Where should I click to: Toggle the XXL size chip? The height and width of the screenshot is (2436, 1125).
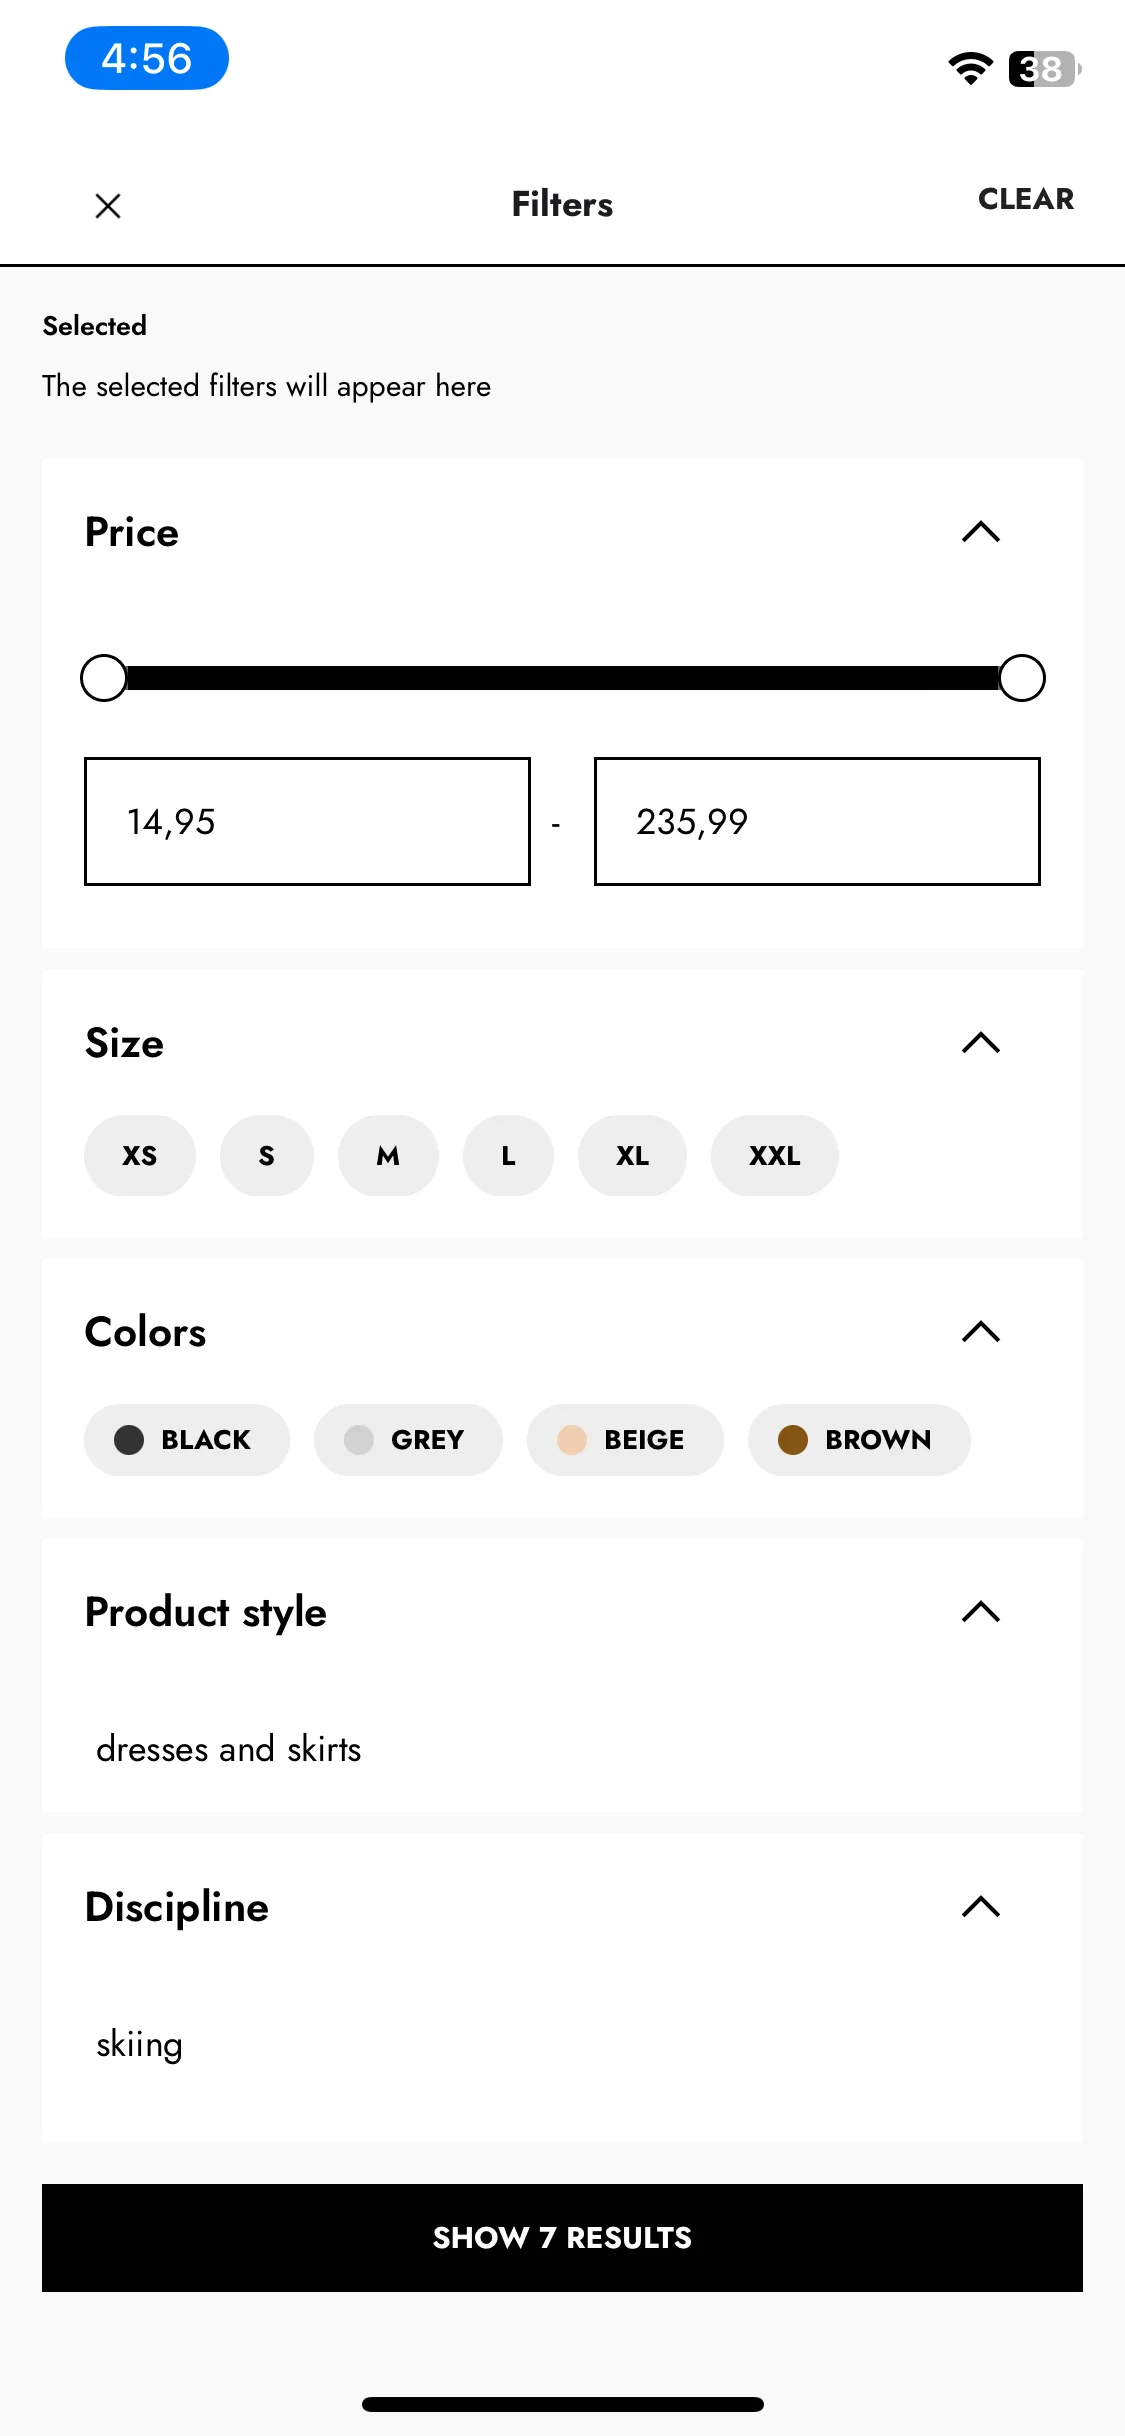pos(775,1156)
